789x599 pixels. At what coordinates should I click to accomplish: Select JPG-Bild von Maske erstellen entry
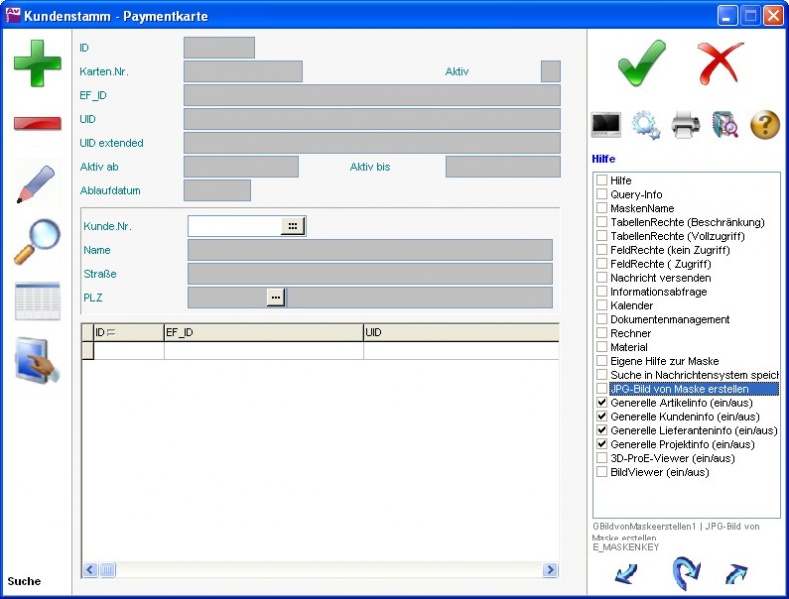679,389
